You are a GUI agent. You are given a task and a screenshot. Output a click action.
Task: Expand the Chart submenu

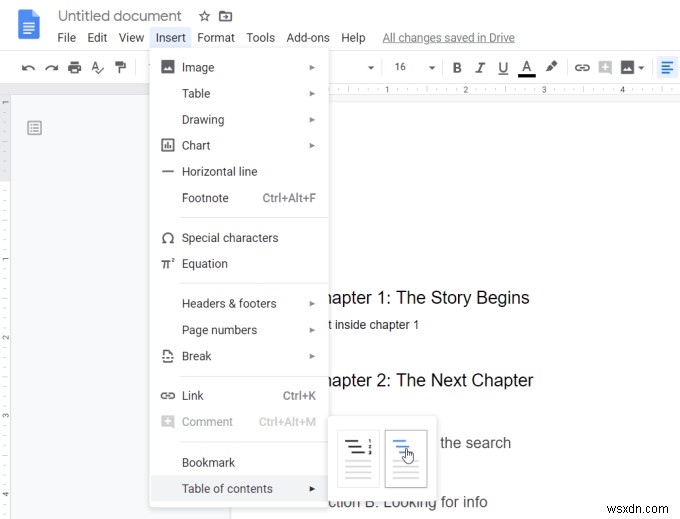pos(239,145)
